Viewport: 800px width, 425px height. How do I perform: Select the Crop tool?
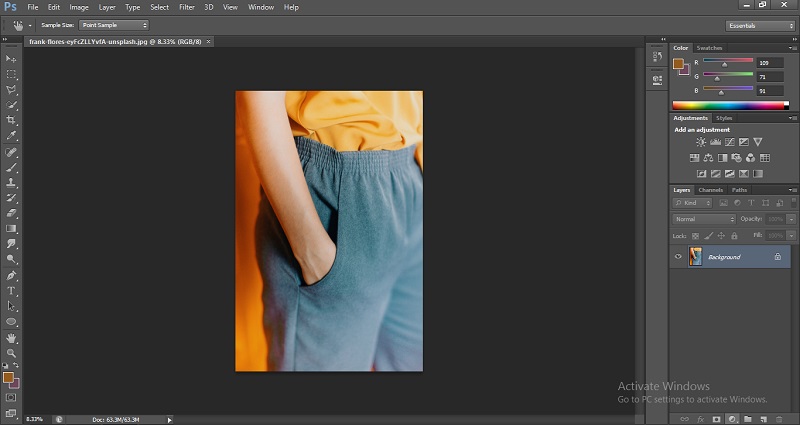click(11, 120)
